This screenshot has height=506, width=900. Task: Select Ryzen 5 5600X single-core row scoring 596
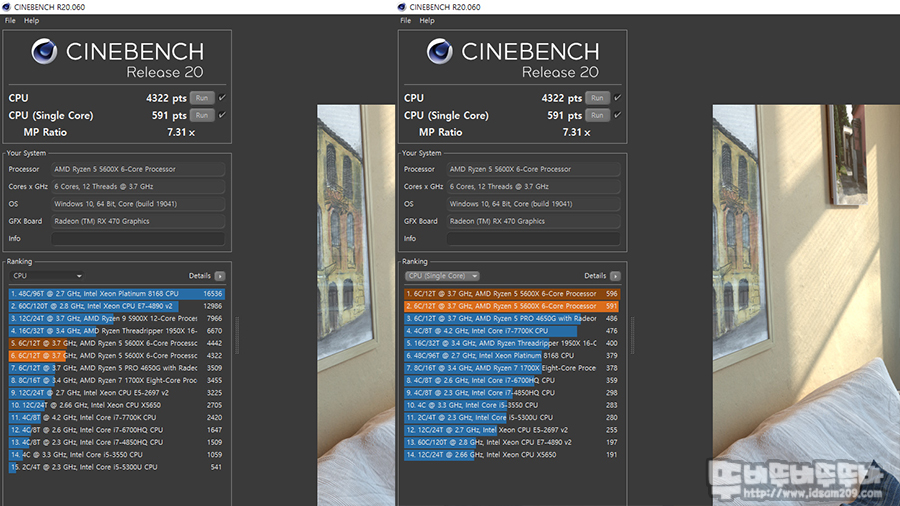pyautogui.click(x=512, y=294)
